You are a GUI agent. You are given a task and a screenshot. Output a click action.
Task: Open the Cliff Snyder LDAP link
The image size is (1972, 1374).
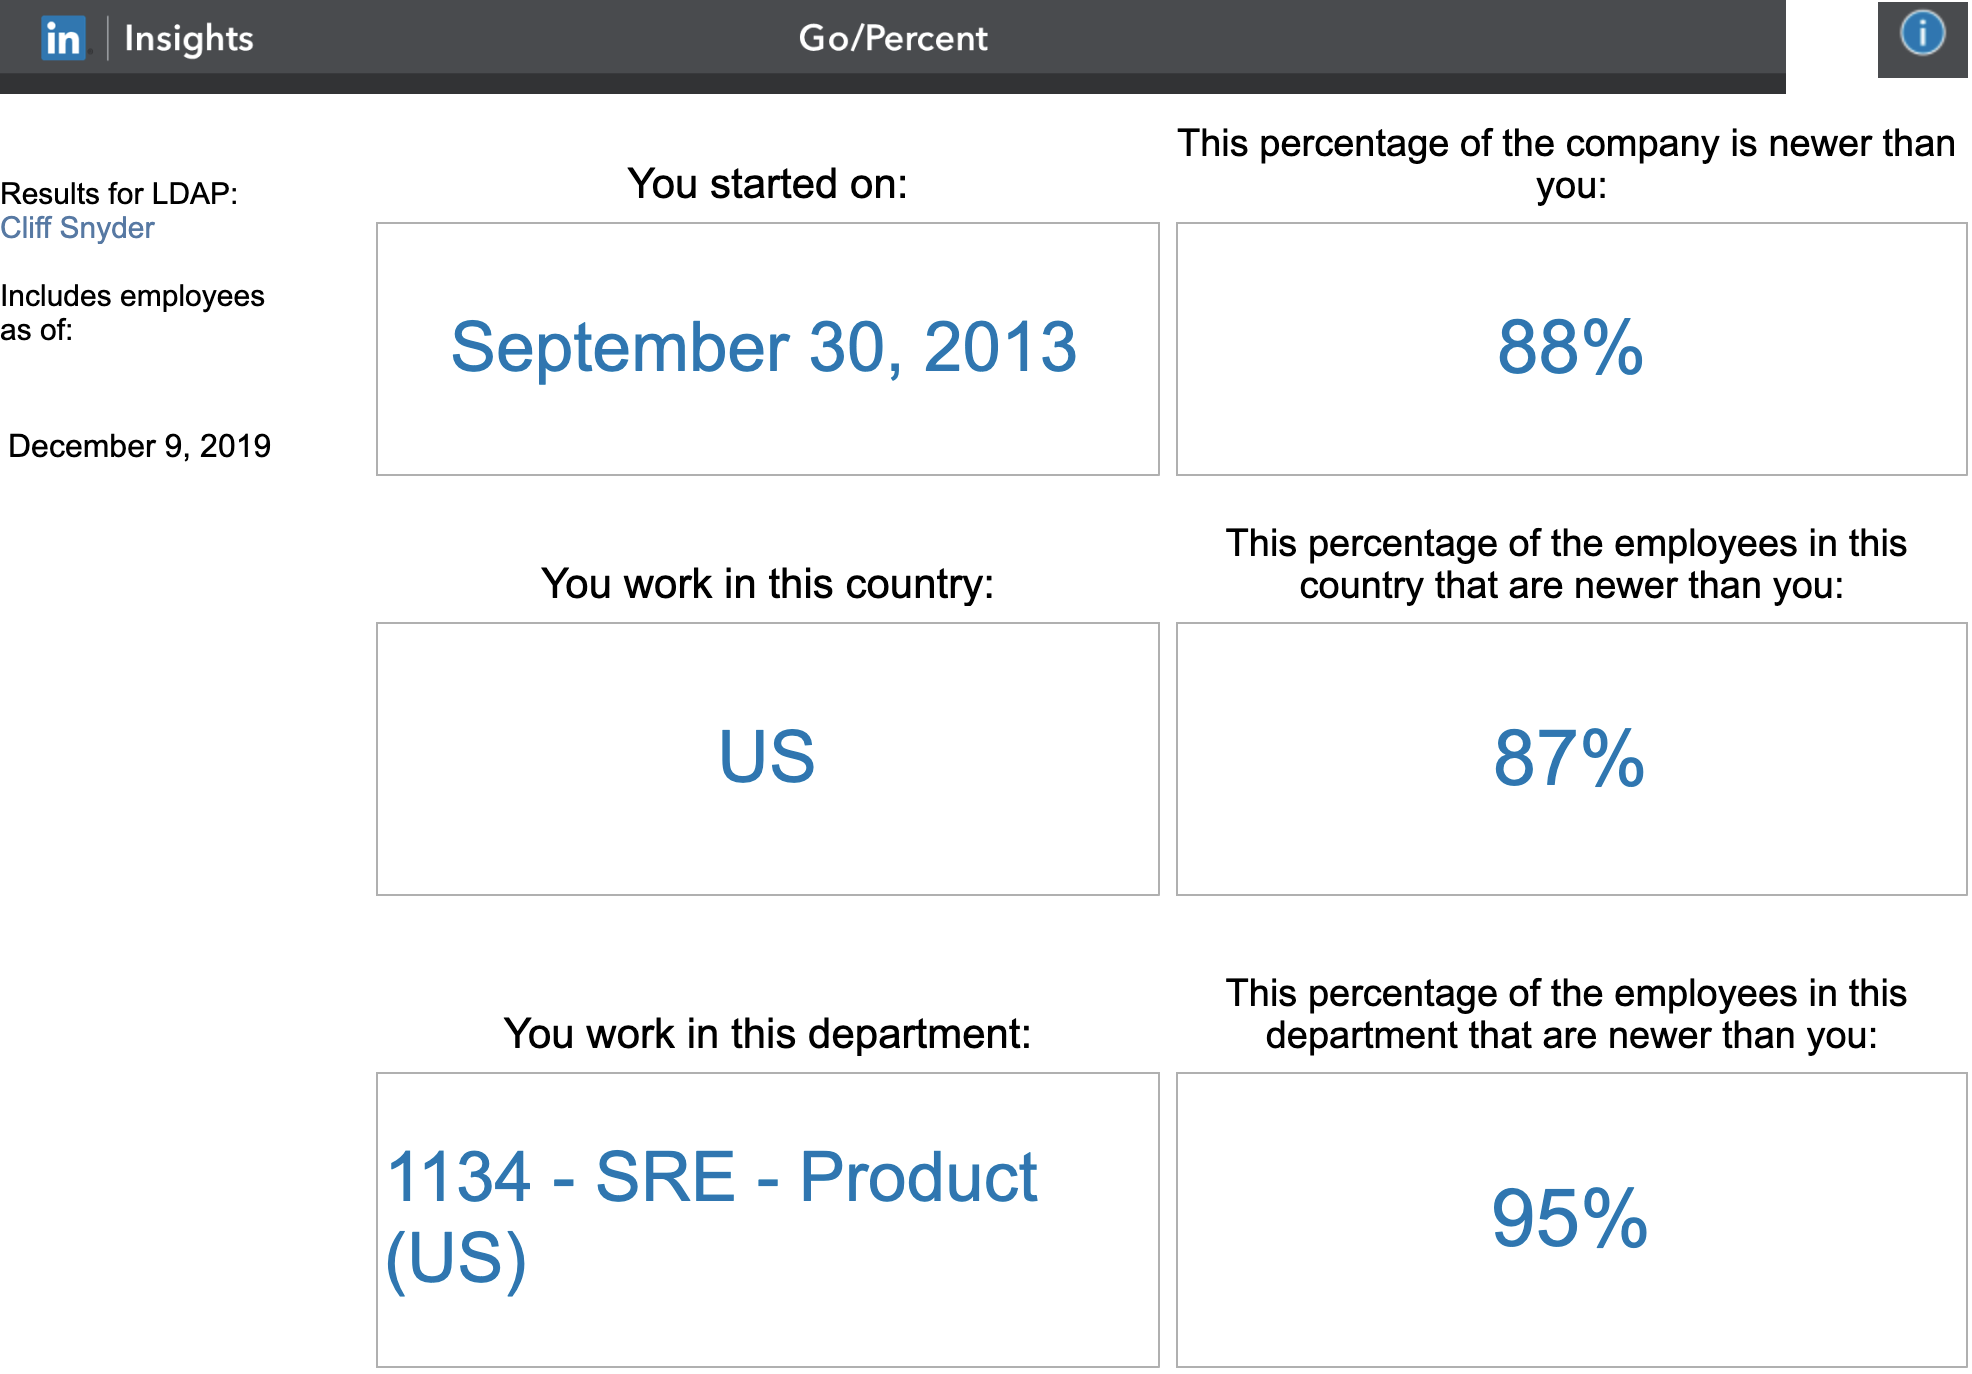[77, 228]
